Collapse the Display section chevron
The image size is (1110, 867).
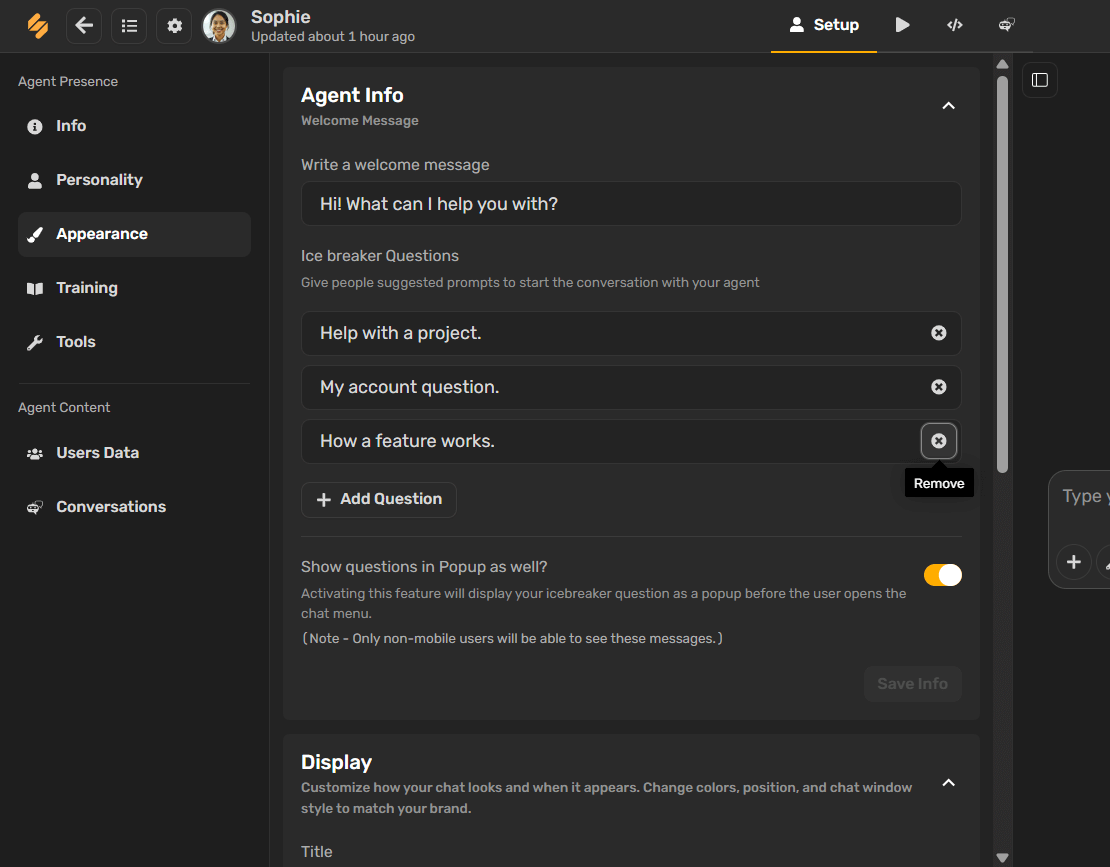[x=949, y=783]
